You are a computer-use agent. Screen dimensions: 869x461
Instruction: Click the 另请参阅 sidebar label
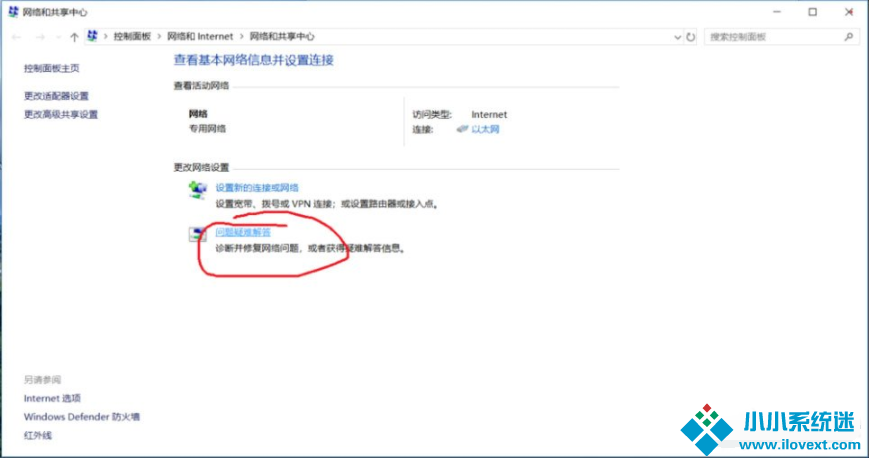(x=42, y=380)
